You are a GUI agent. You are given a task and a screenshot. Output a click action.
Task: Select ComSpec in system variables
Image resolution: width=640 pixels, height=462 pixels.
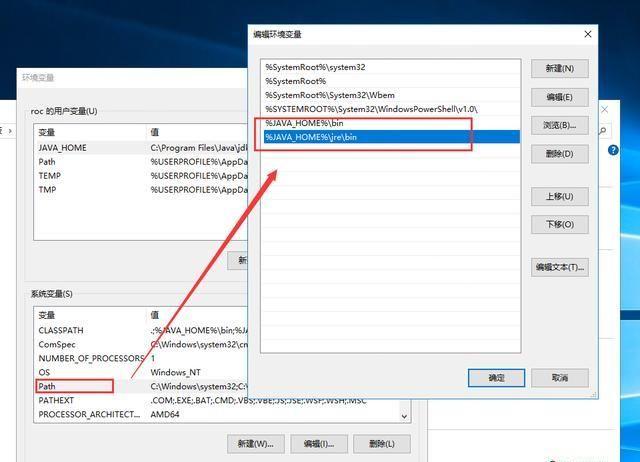click(141, 344)
